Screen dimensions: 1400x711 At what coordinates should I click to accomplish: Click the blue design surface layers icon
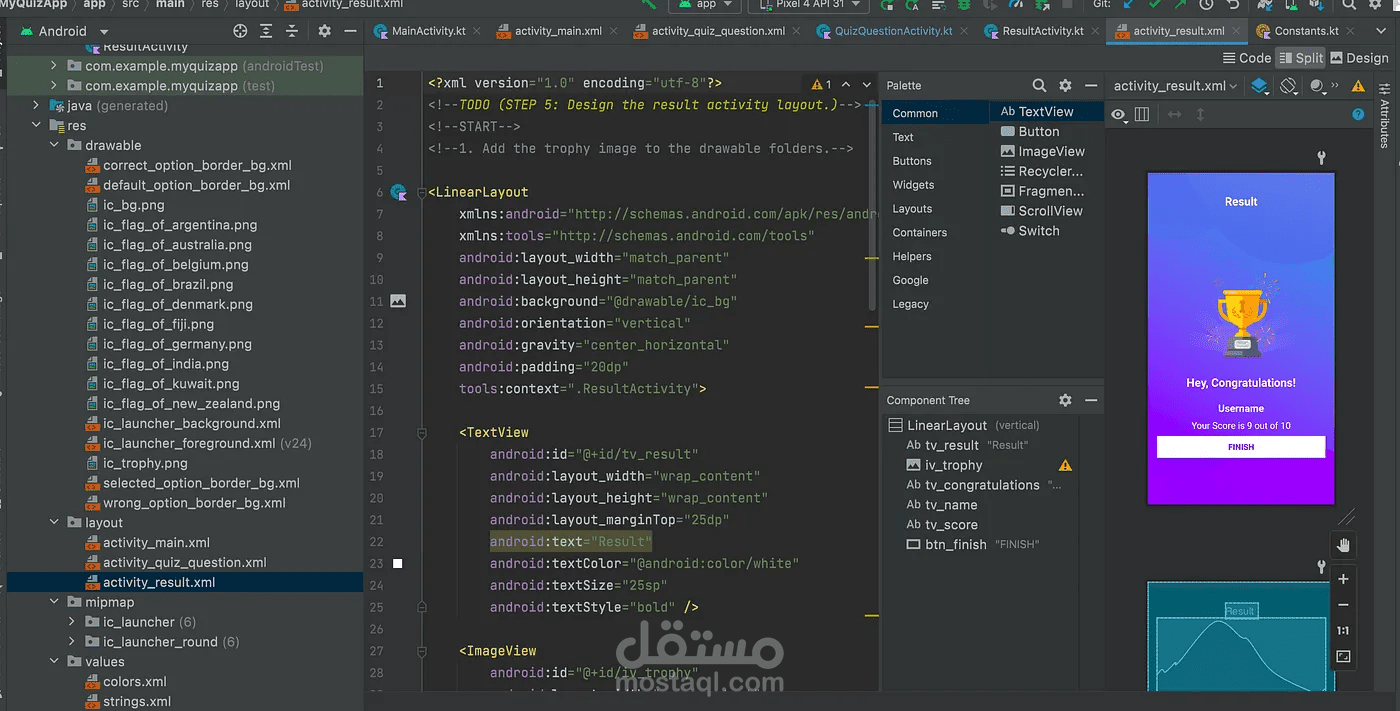tap(1261, 86)
